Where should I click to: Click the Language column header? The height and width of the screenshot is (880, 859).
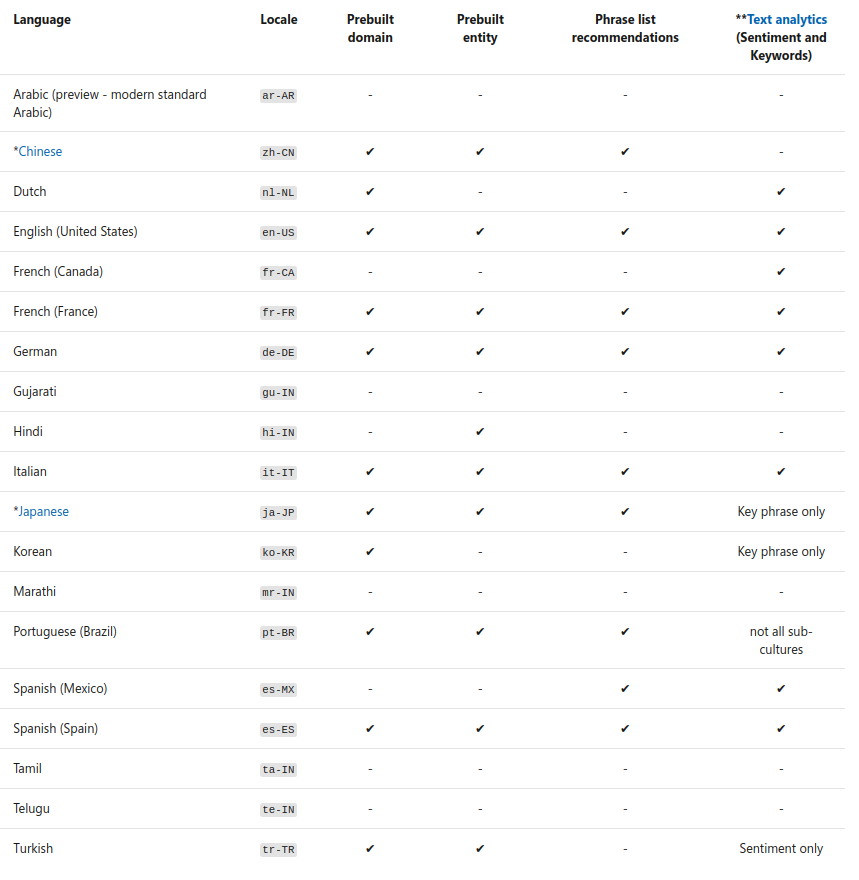pos(42,20)
